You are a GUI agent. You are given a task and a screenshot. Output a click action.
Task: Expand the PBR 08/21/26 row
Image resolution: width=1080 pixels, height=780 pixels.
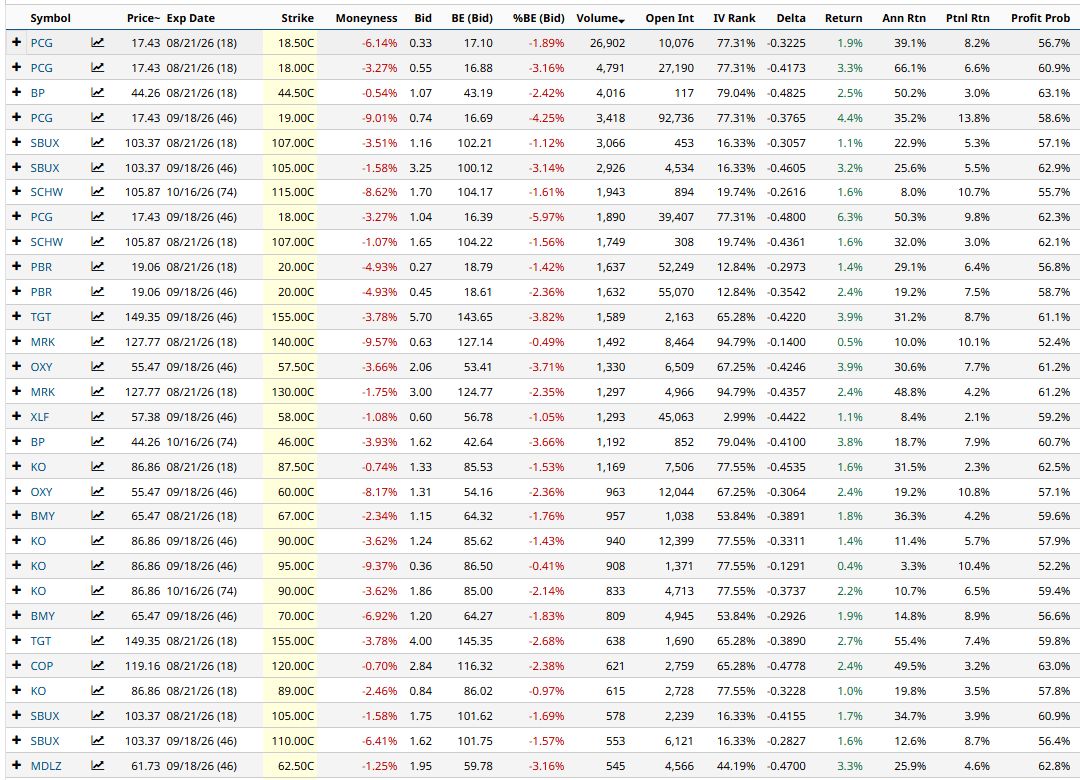(17, 266)
